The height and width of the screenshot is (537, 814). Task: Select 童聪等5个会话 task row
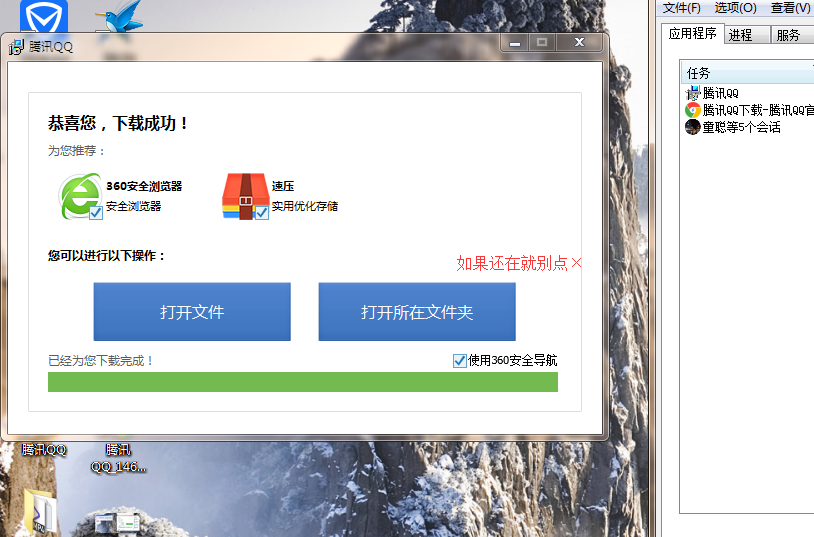pyautogui.click(x=749, y=127)
